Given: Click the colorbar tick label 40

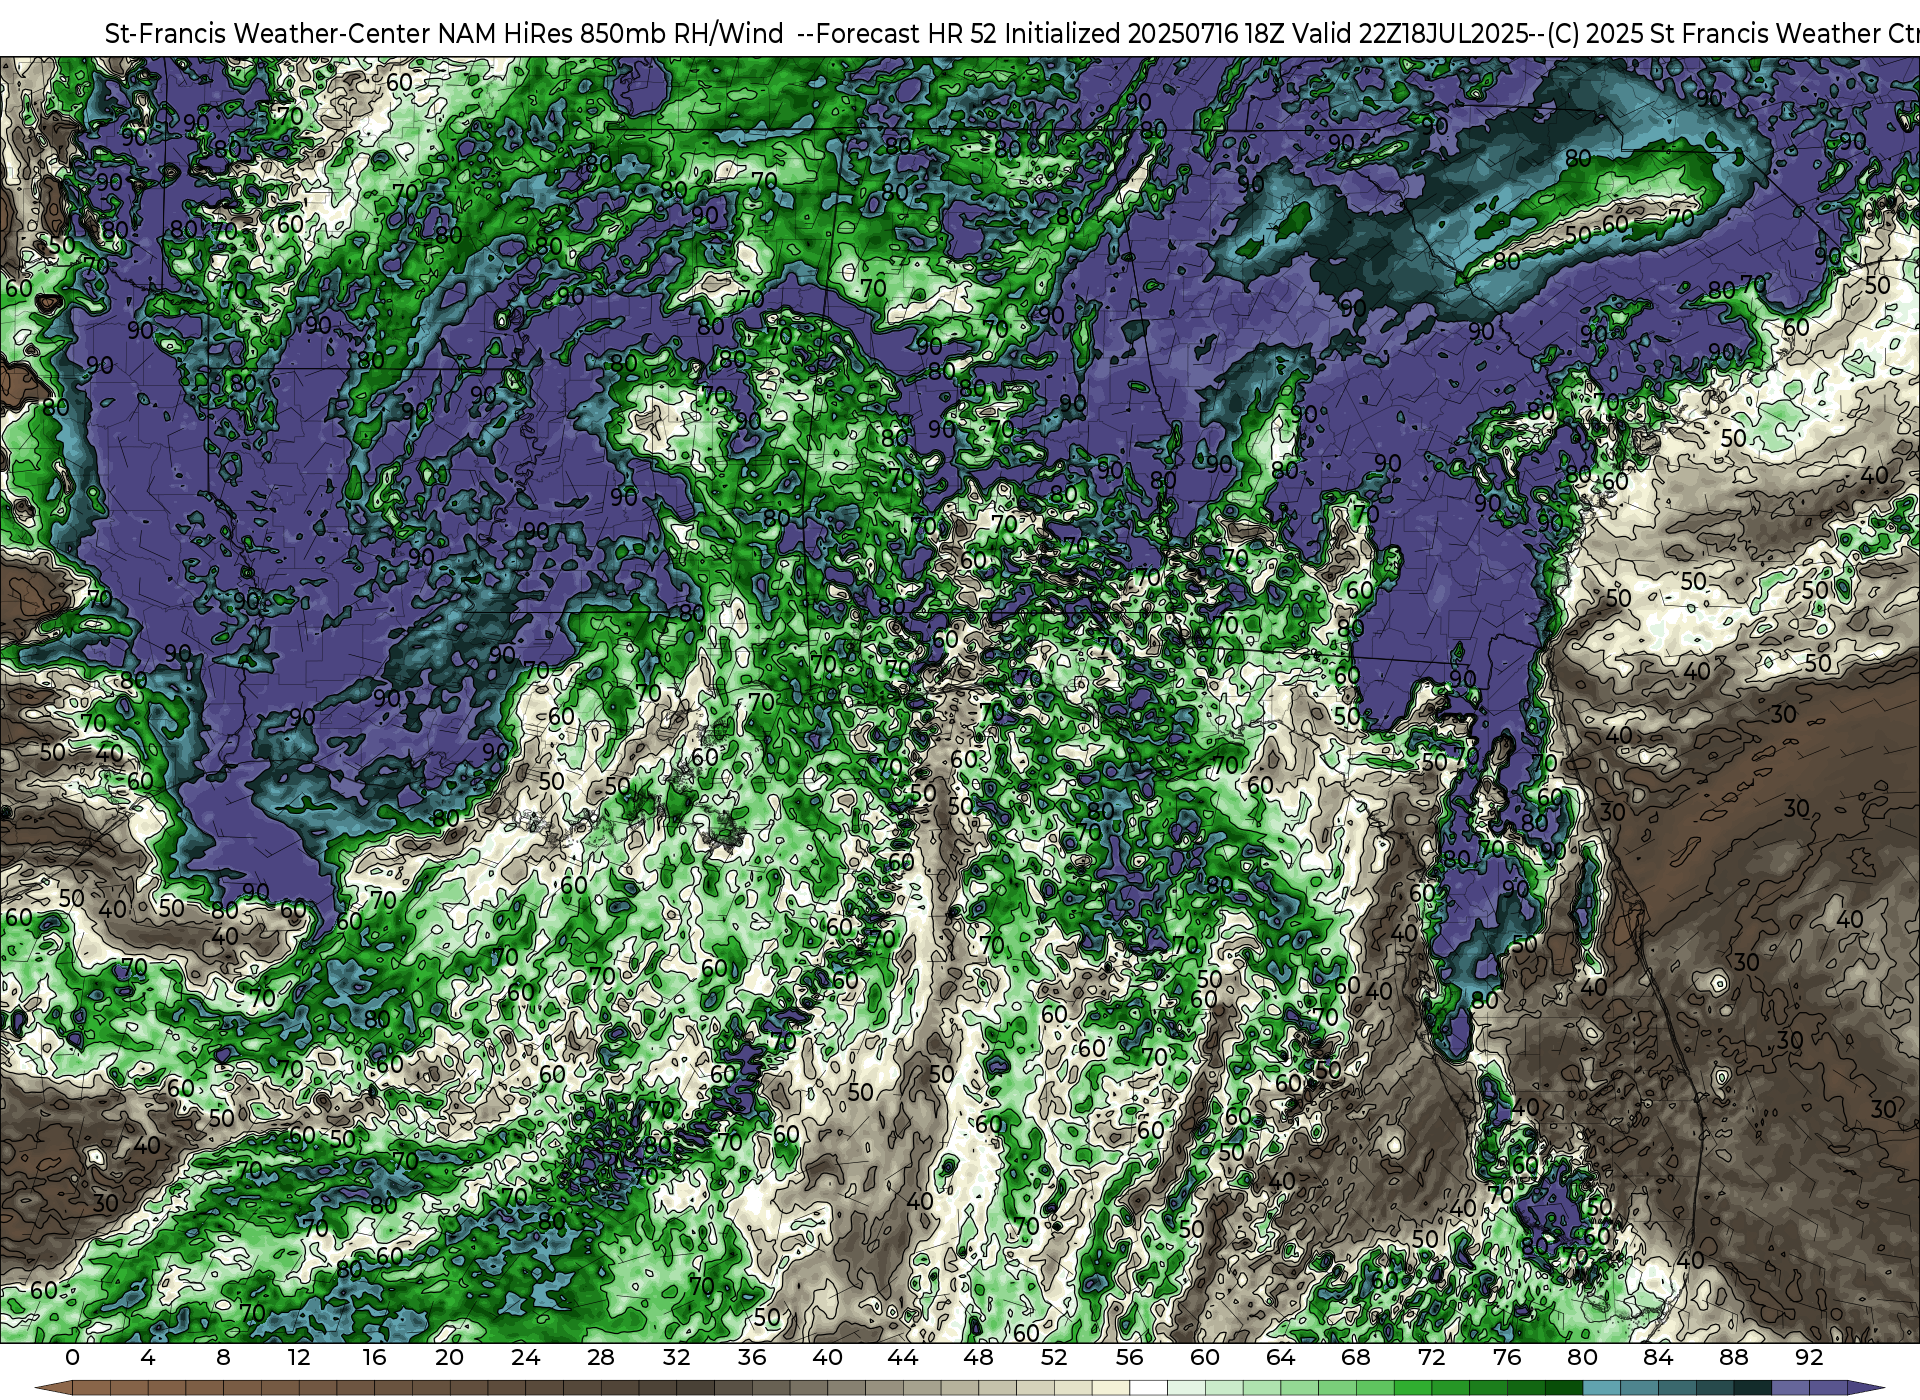Looking at the screenshot, I should point(827,1358).
